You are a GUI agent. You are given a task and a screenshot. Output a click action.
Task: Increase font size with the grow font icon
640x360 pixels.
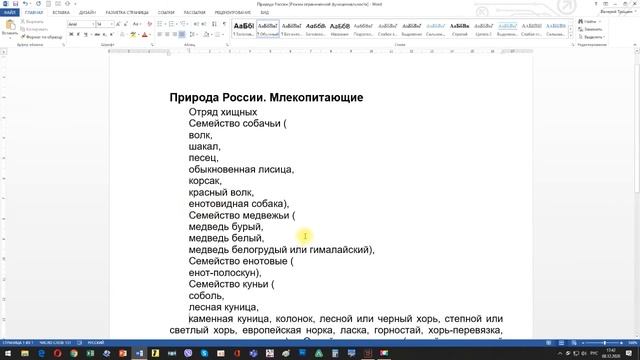click(x=118, y=24)
